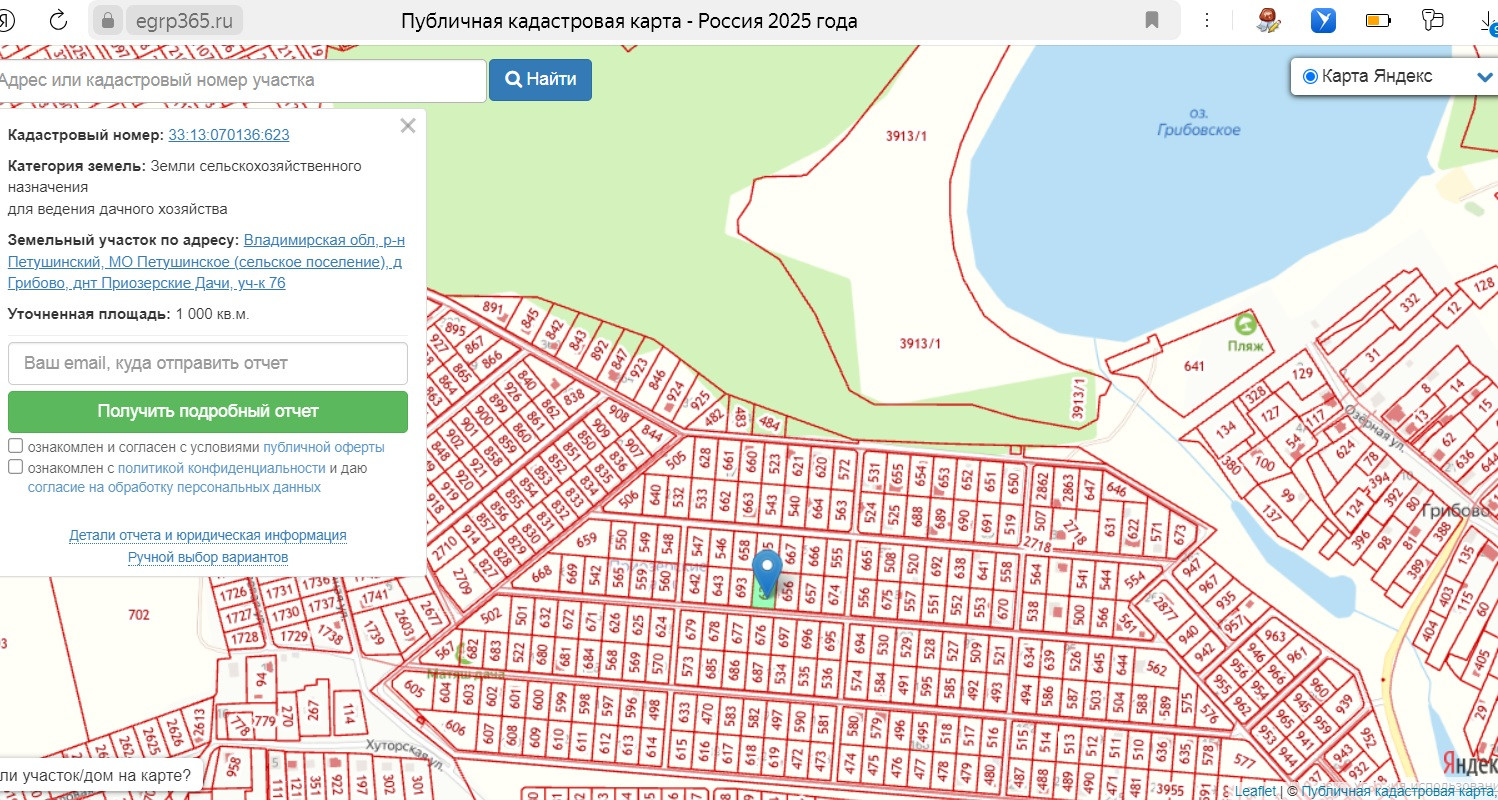Screen dimensions: 1498x800
Task: Focus the address or cadastral number search field
Action: pyautogui.click(x=240, y=80)
